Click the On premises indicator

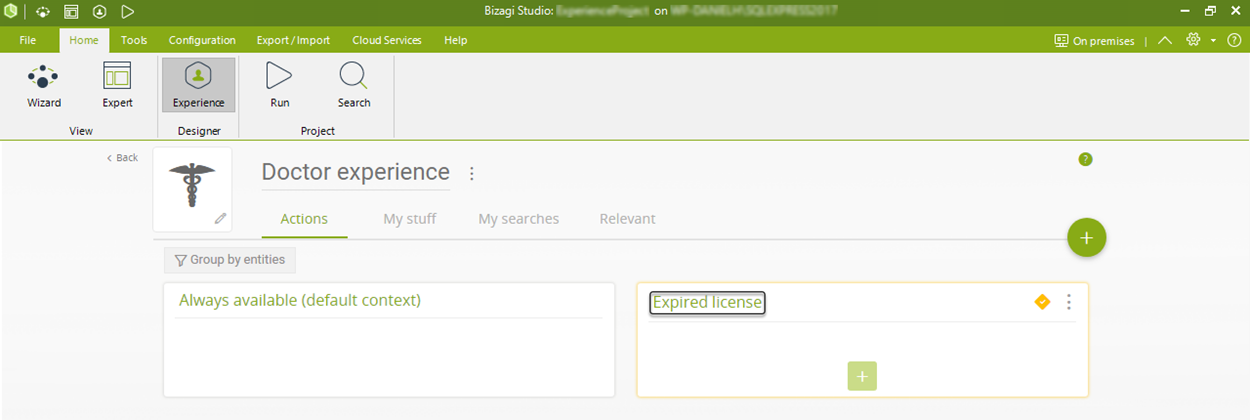click(x=1095, y=41)
